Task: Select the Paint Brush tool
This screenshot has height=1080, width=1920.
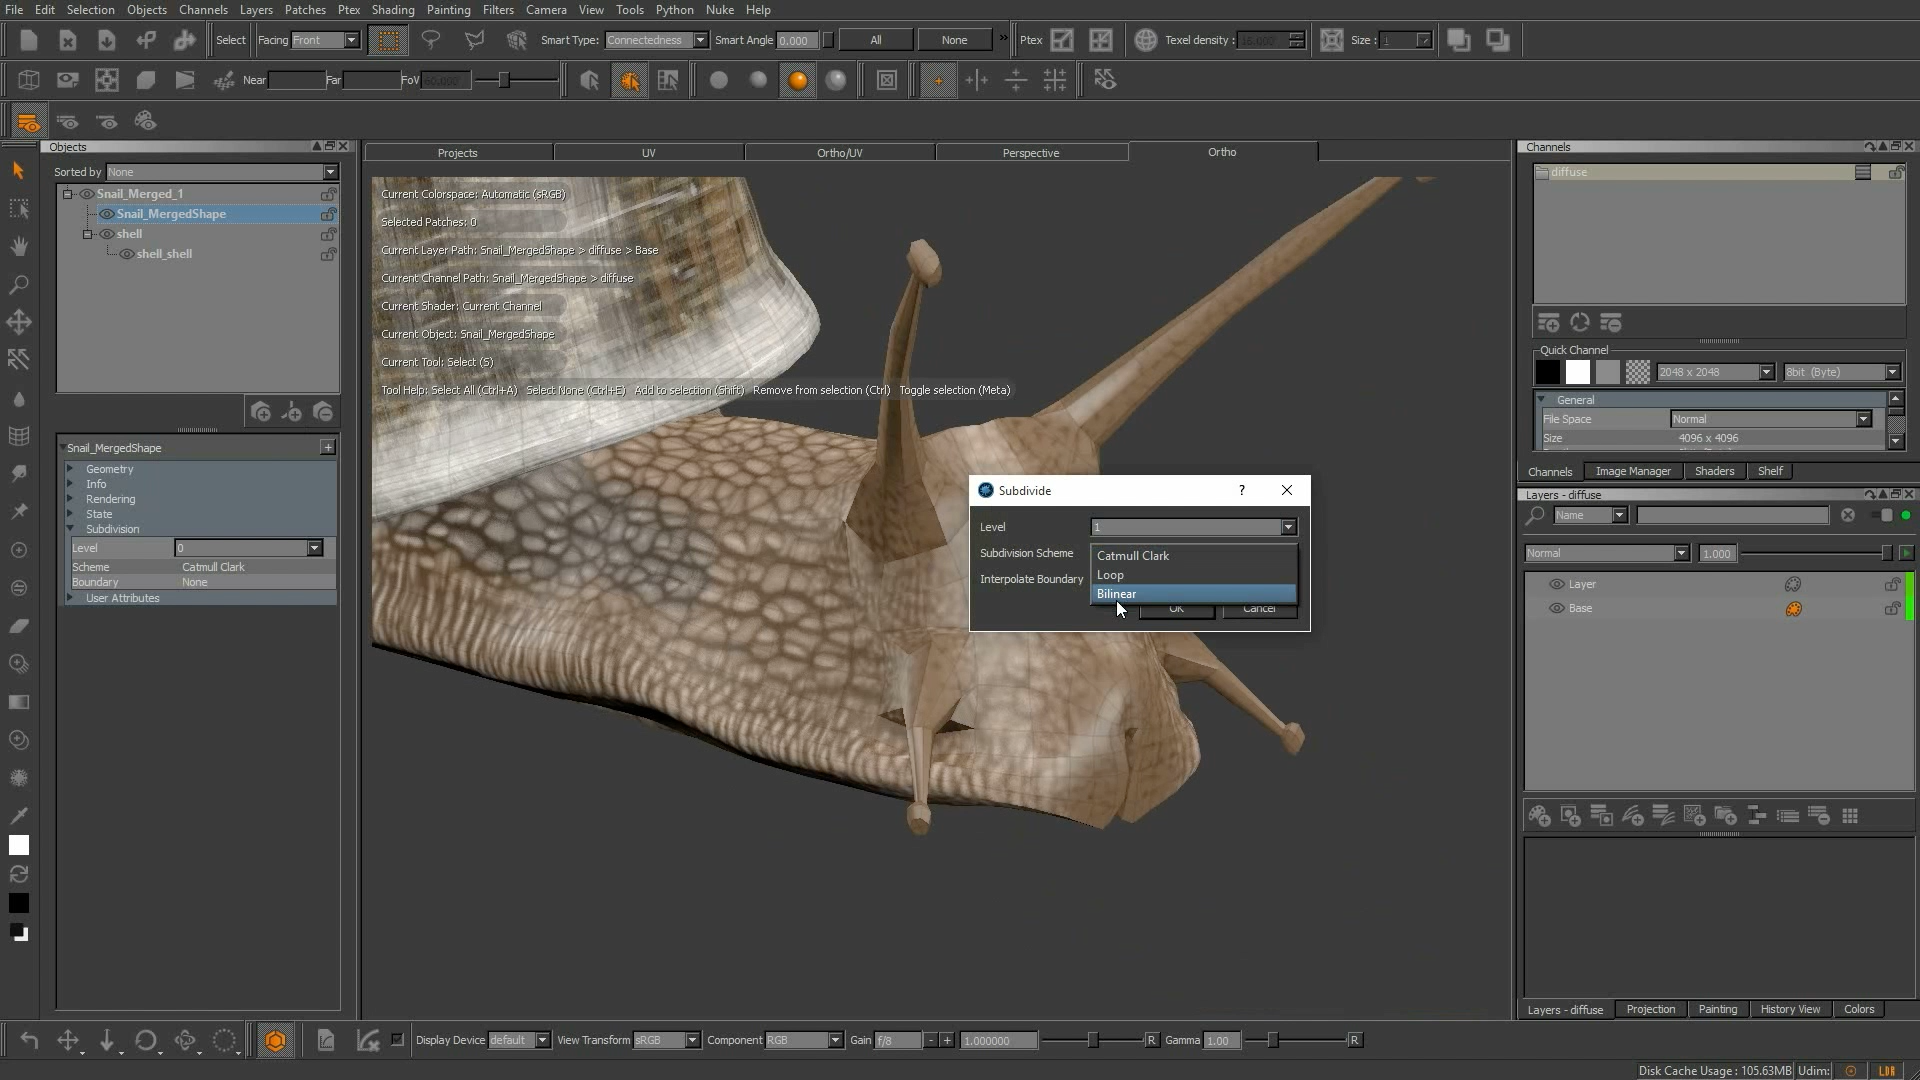Action: click(18, 472)
